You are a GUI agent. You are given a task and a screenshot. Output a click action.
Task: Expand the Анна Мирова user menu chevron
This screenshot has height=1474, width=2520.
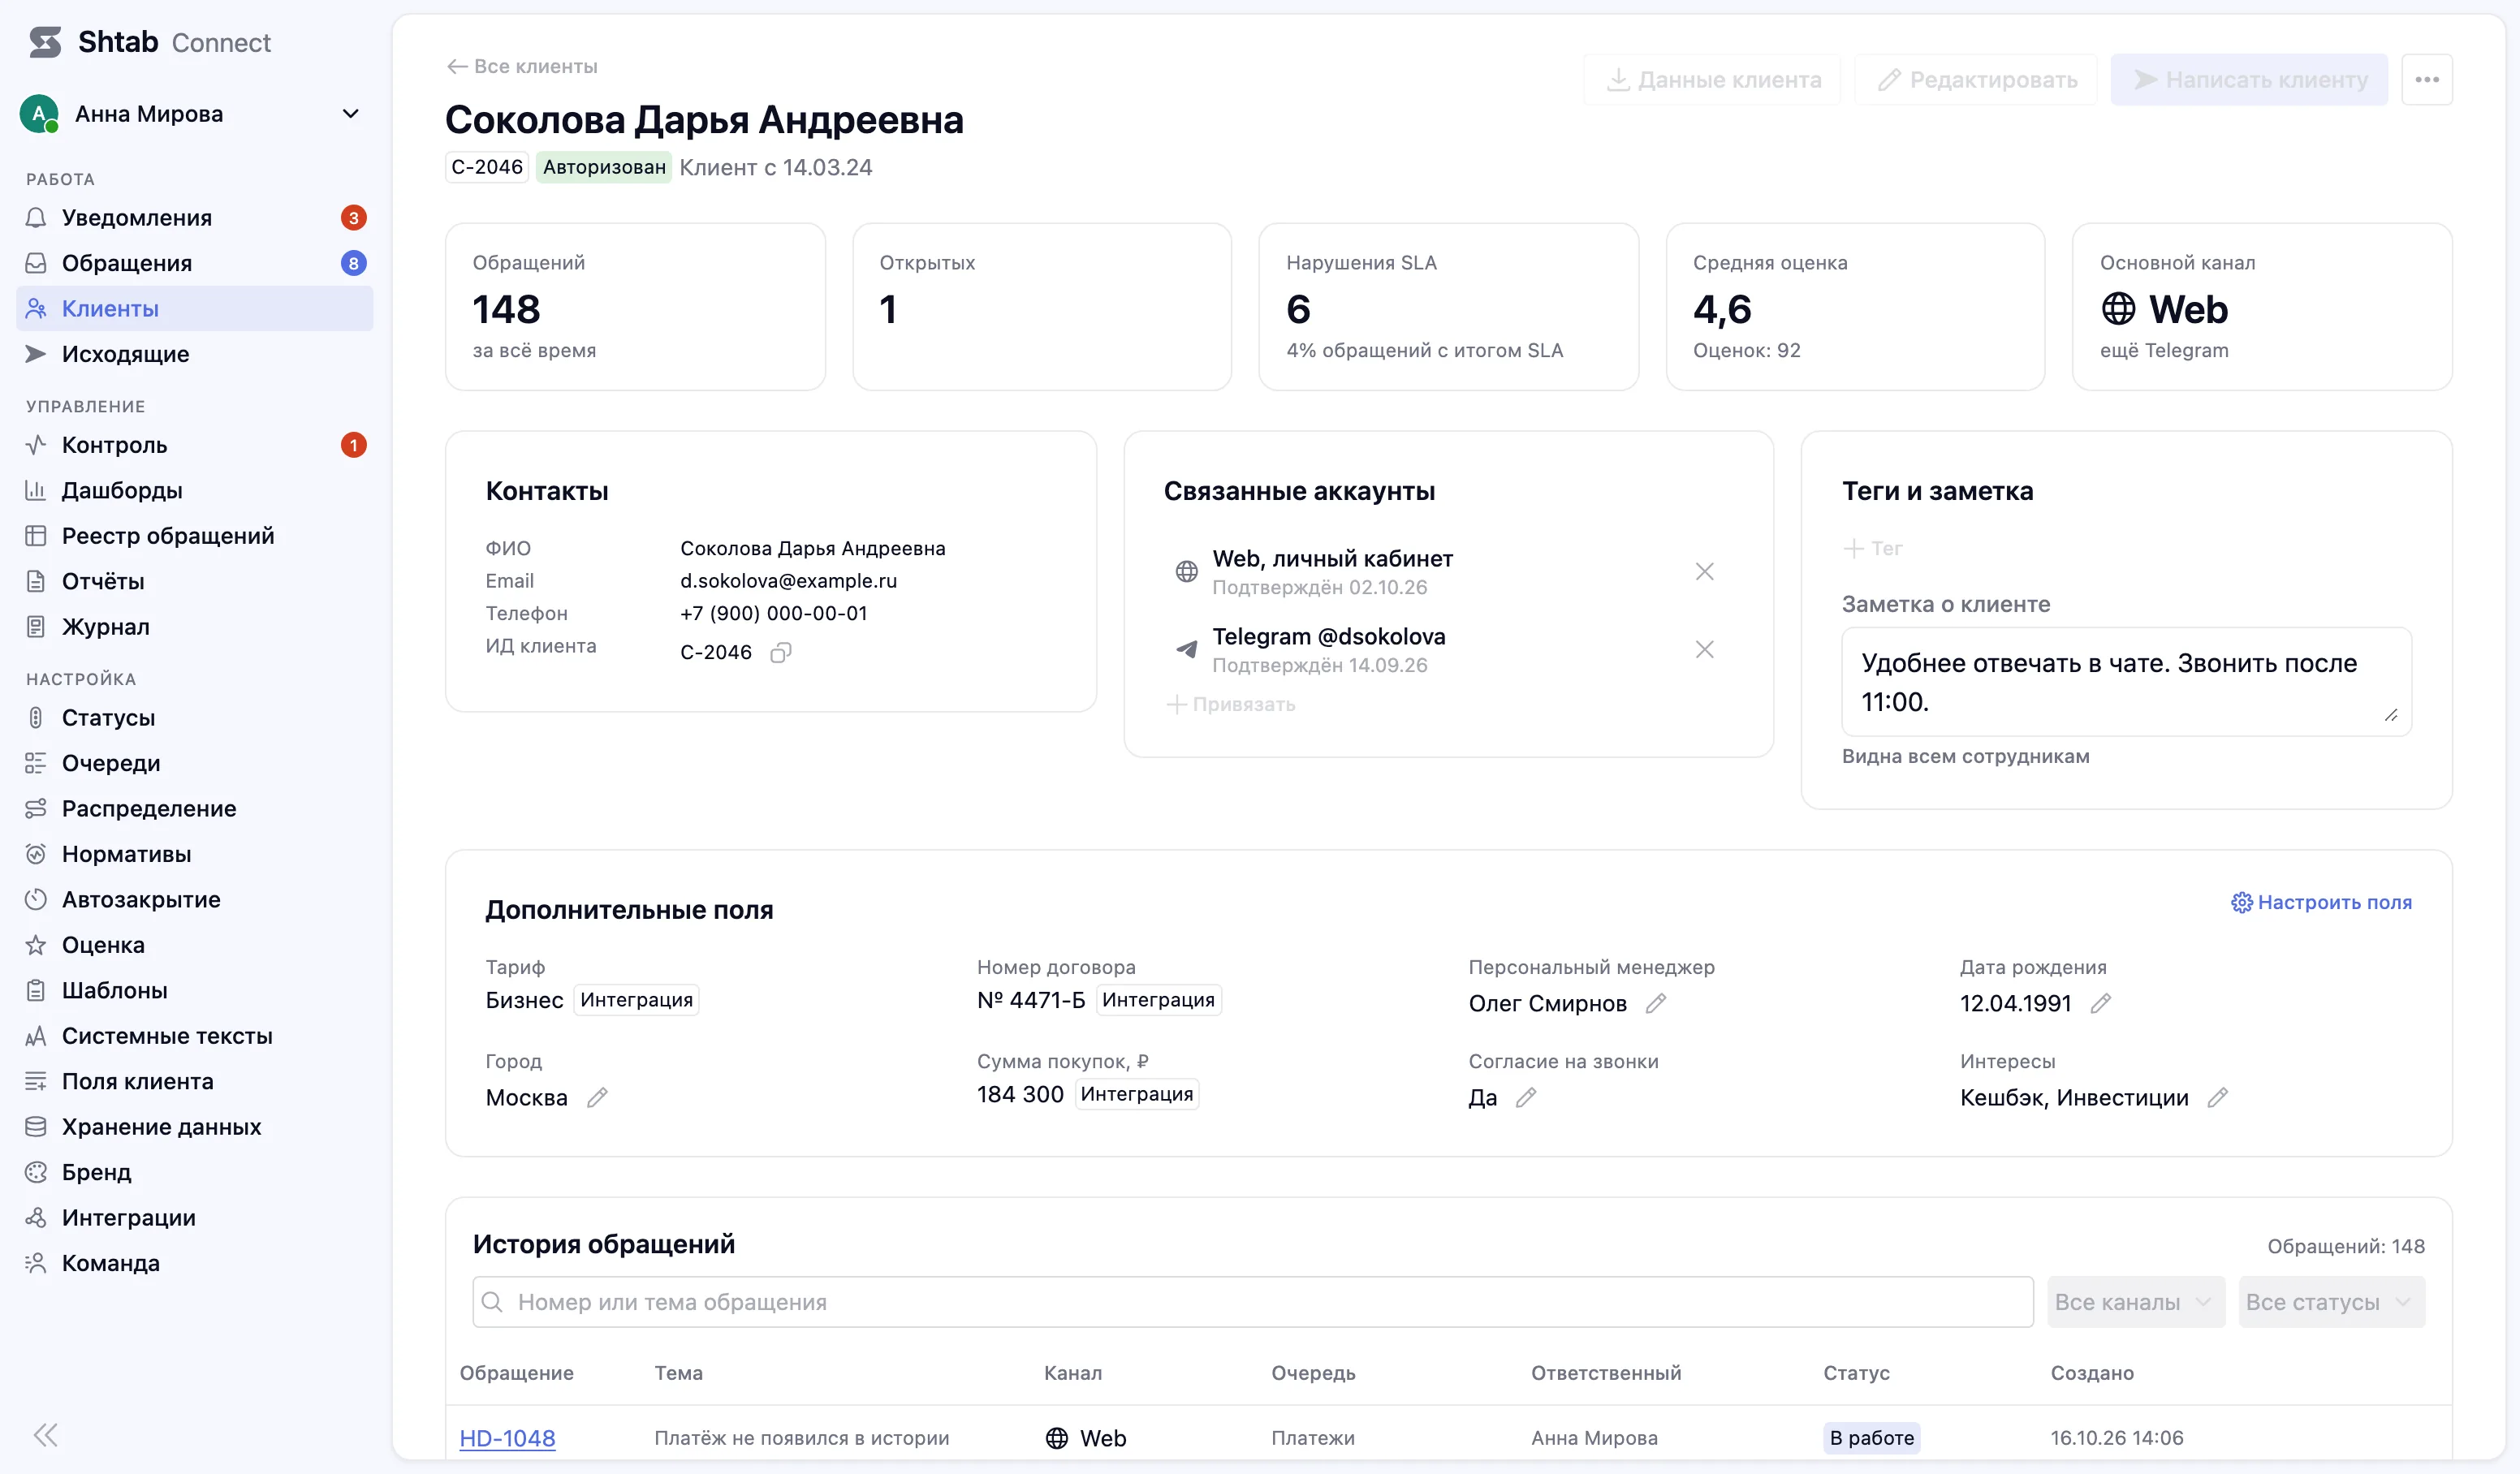[351, 114]
